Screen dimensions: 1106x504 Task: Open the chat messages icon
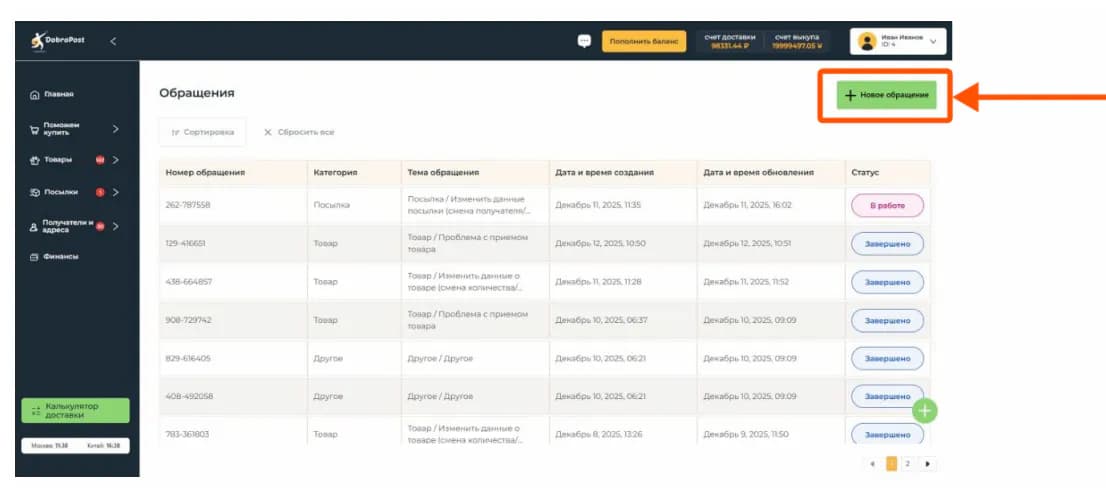coord(584,41)
